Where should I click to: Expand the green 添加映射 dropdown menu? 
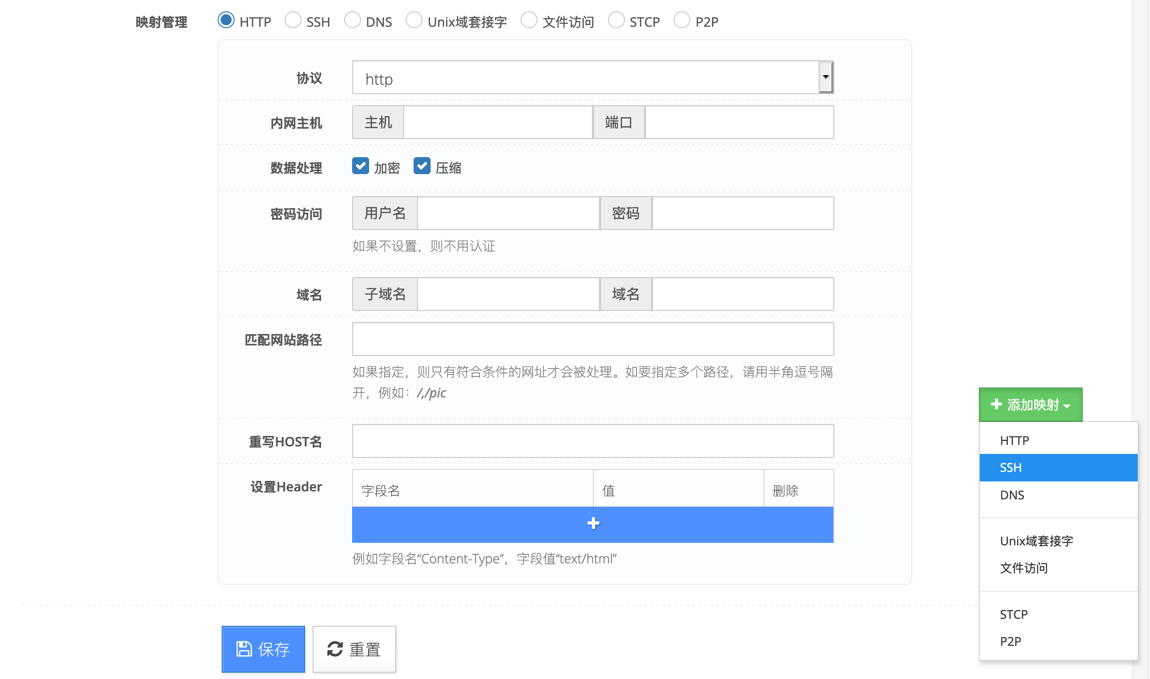pyautogui.click(x=1030, y=404)
